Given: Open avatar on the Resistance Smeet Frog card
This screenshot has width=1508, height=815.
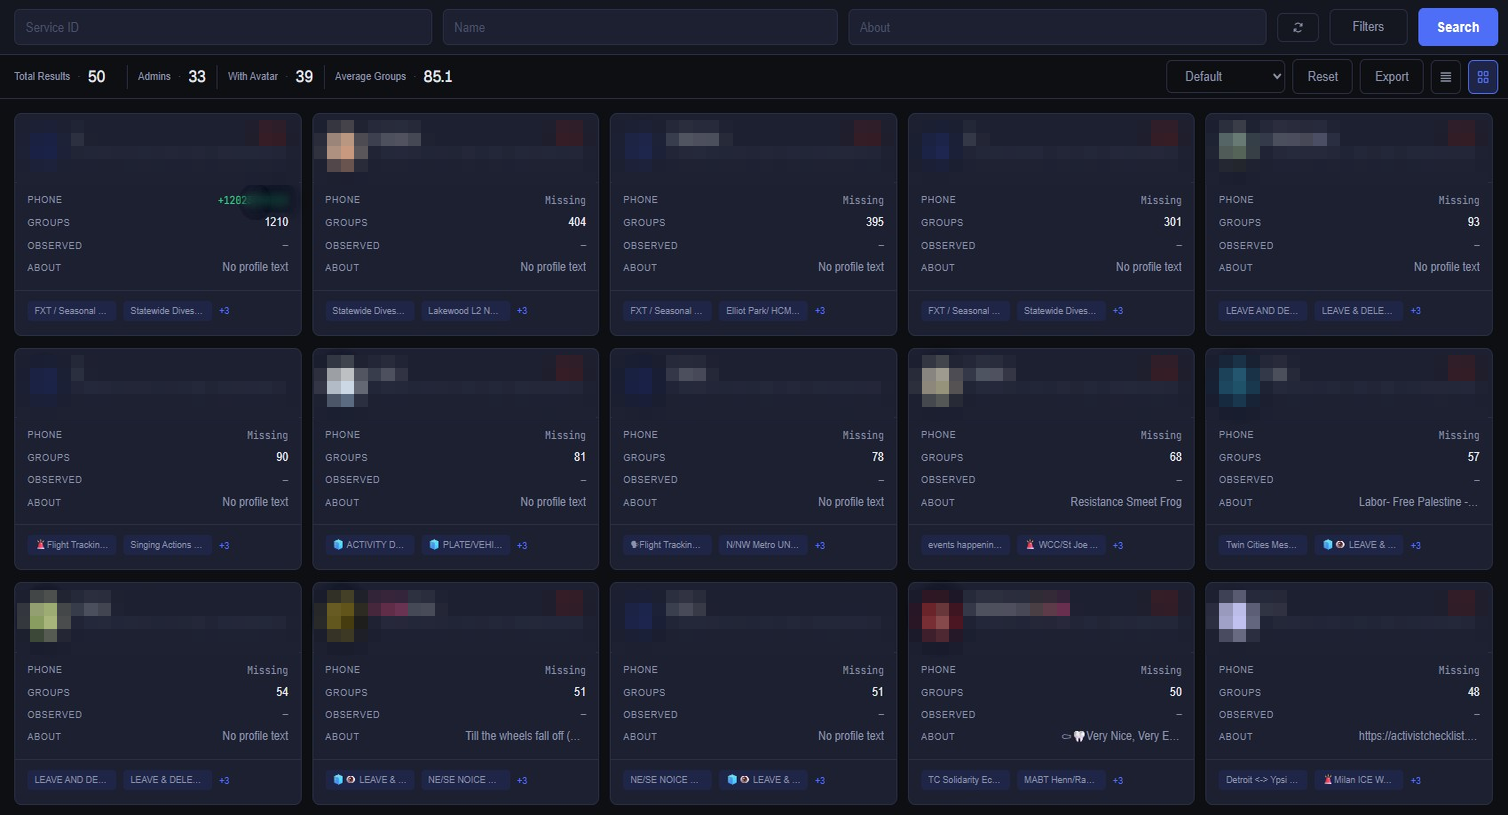Looking at the screenshot, I should tap(937, 381).
